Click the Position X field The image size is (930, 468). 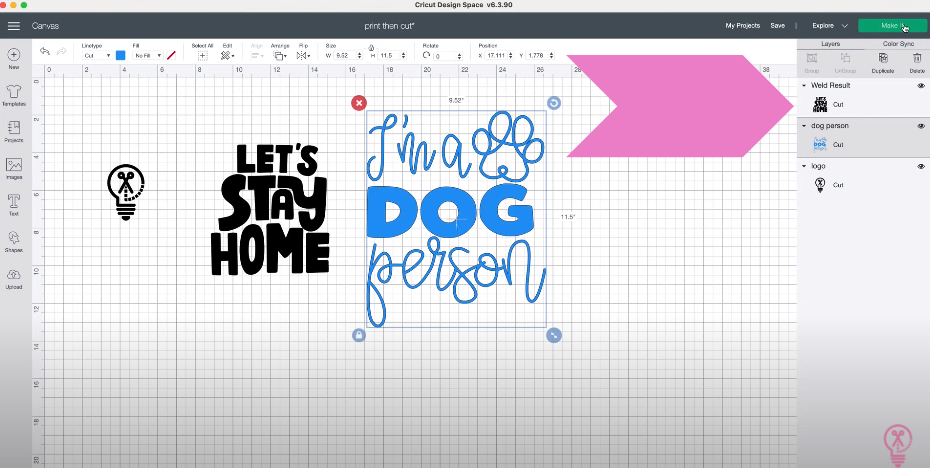pyautogui.click(x=496, y=55)
